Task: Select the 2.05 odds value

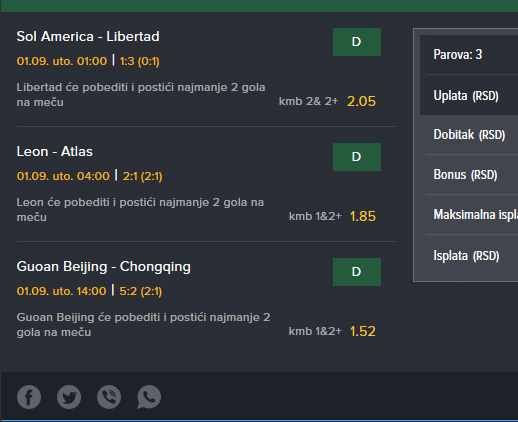Action: click(361, 101)
